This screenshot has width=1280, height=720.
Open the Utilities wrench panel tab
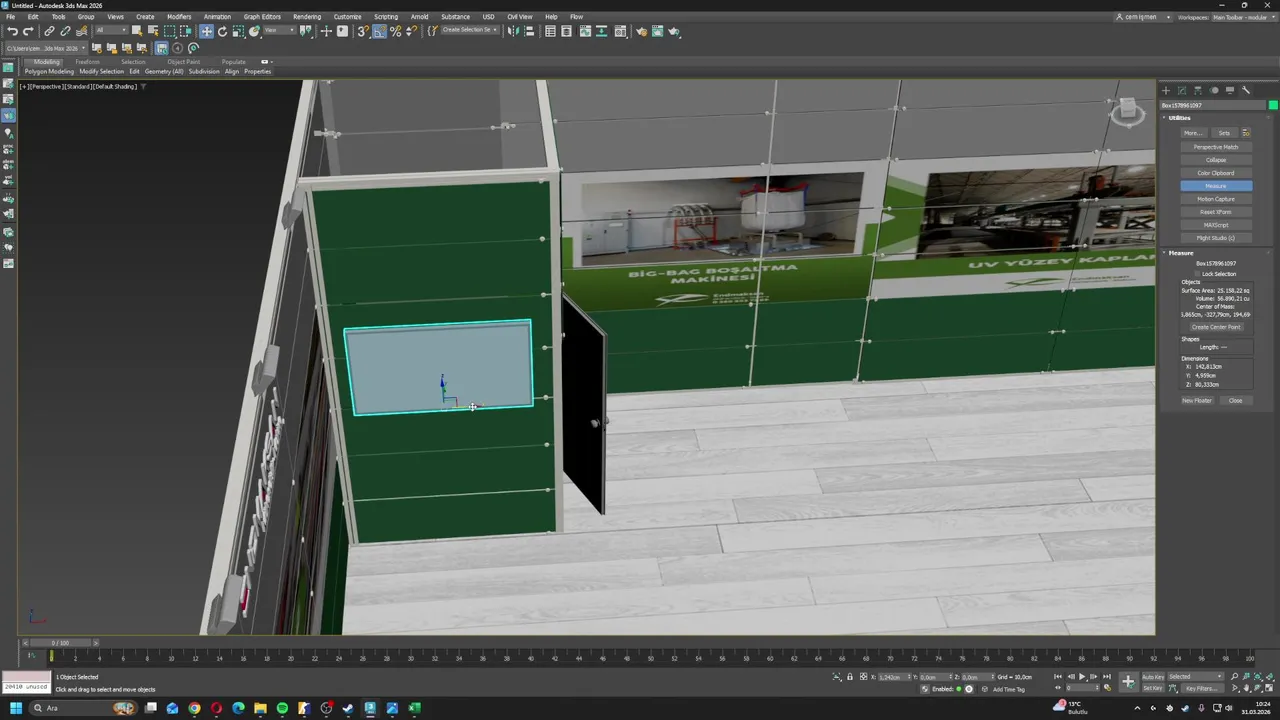pos(1246,90)
